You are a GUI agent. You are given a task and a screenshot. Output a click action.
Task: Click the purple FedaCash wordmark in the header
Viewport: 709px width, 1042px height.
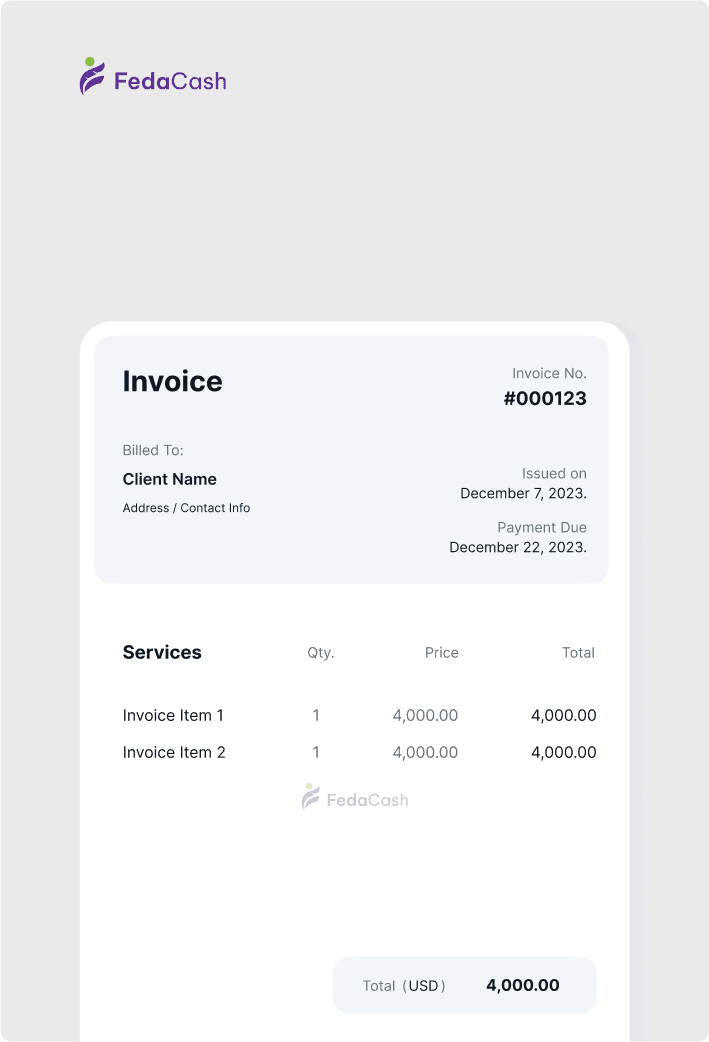click(170, 81)
